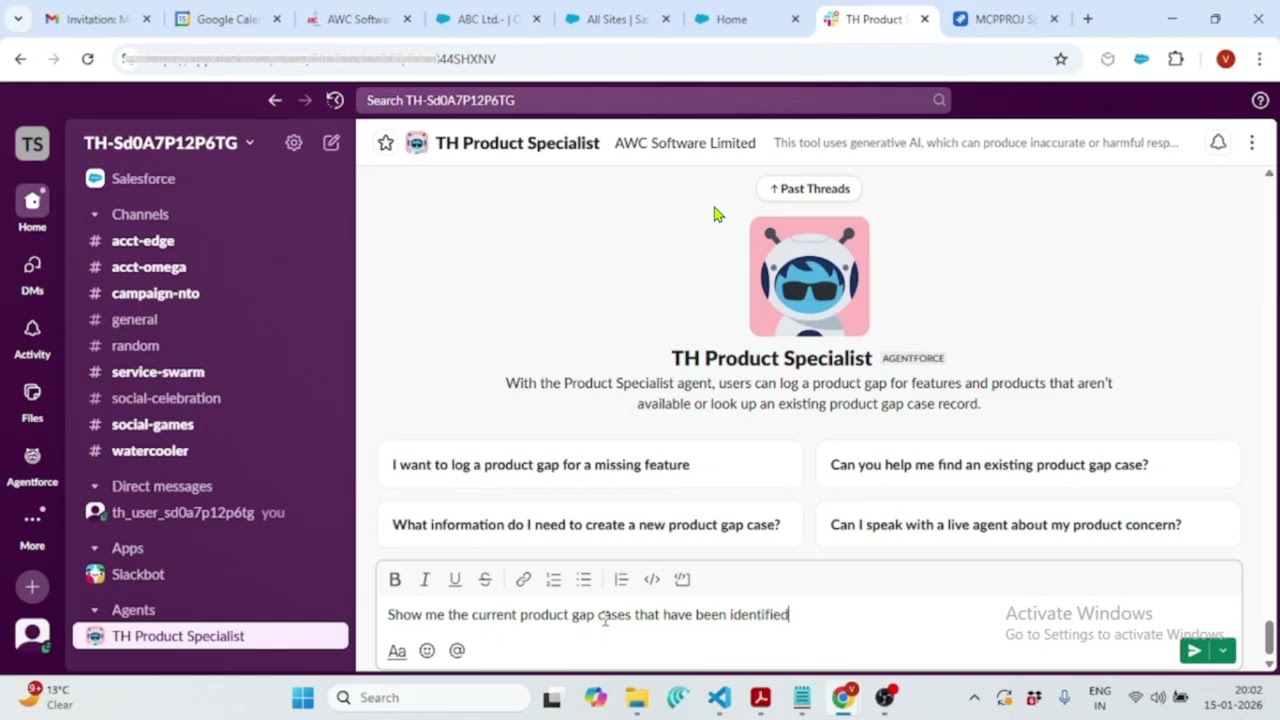Open the More options in sidebar
The width and height of the screenshot is (1280, 720).
(32, 529)
